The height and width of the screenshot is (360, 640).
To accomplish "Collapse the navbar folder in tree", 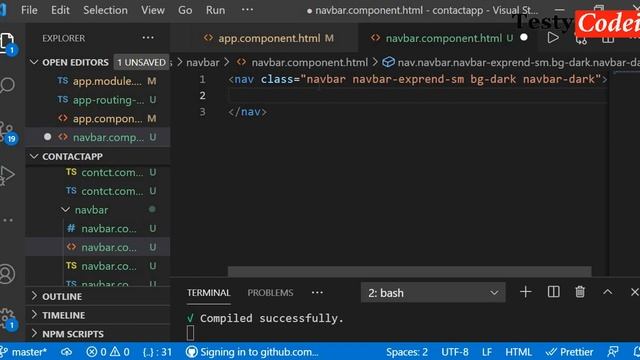I will click(x=91, y=210).
